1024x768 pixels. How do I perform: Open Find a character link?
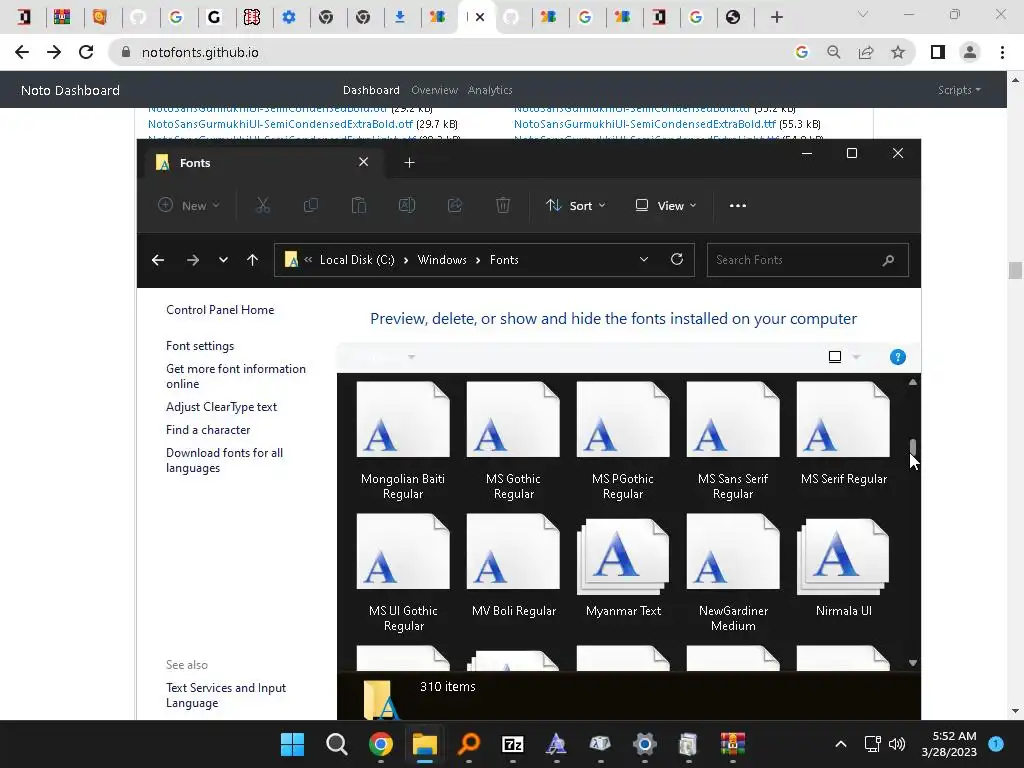[x=208, y=430]
